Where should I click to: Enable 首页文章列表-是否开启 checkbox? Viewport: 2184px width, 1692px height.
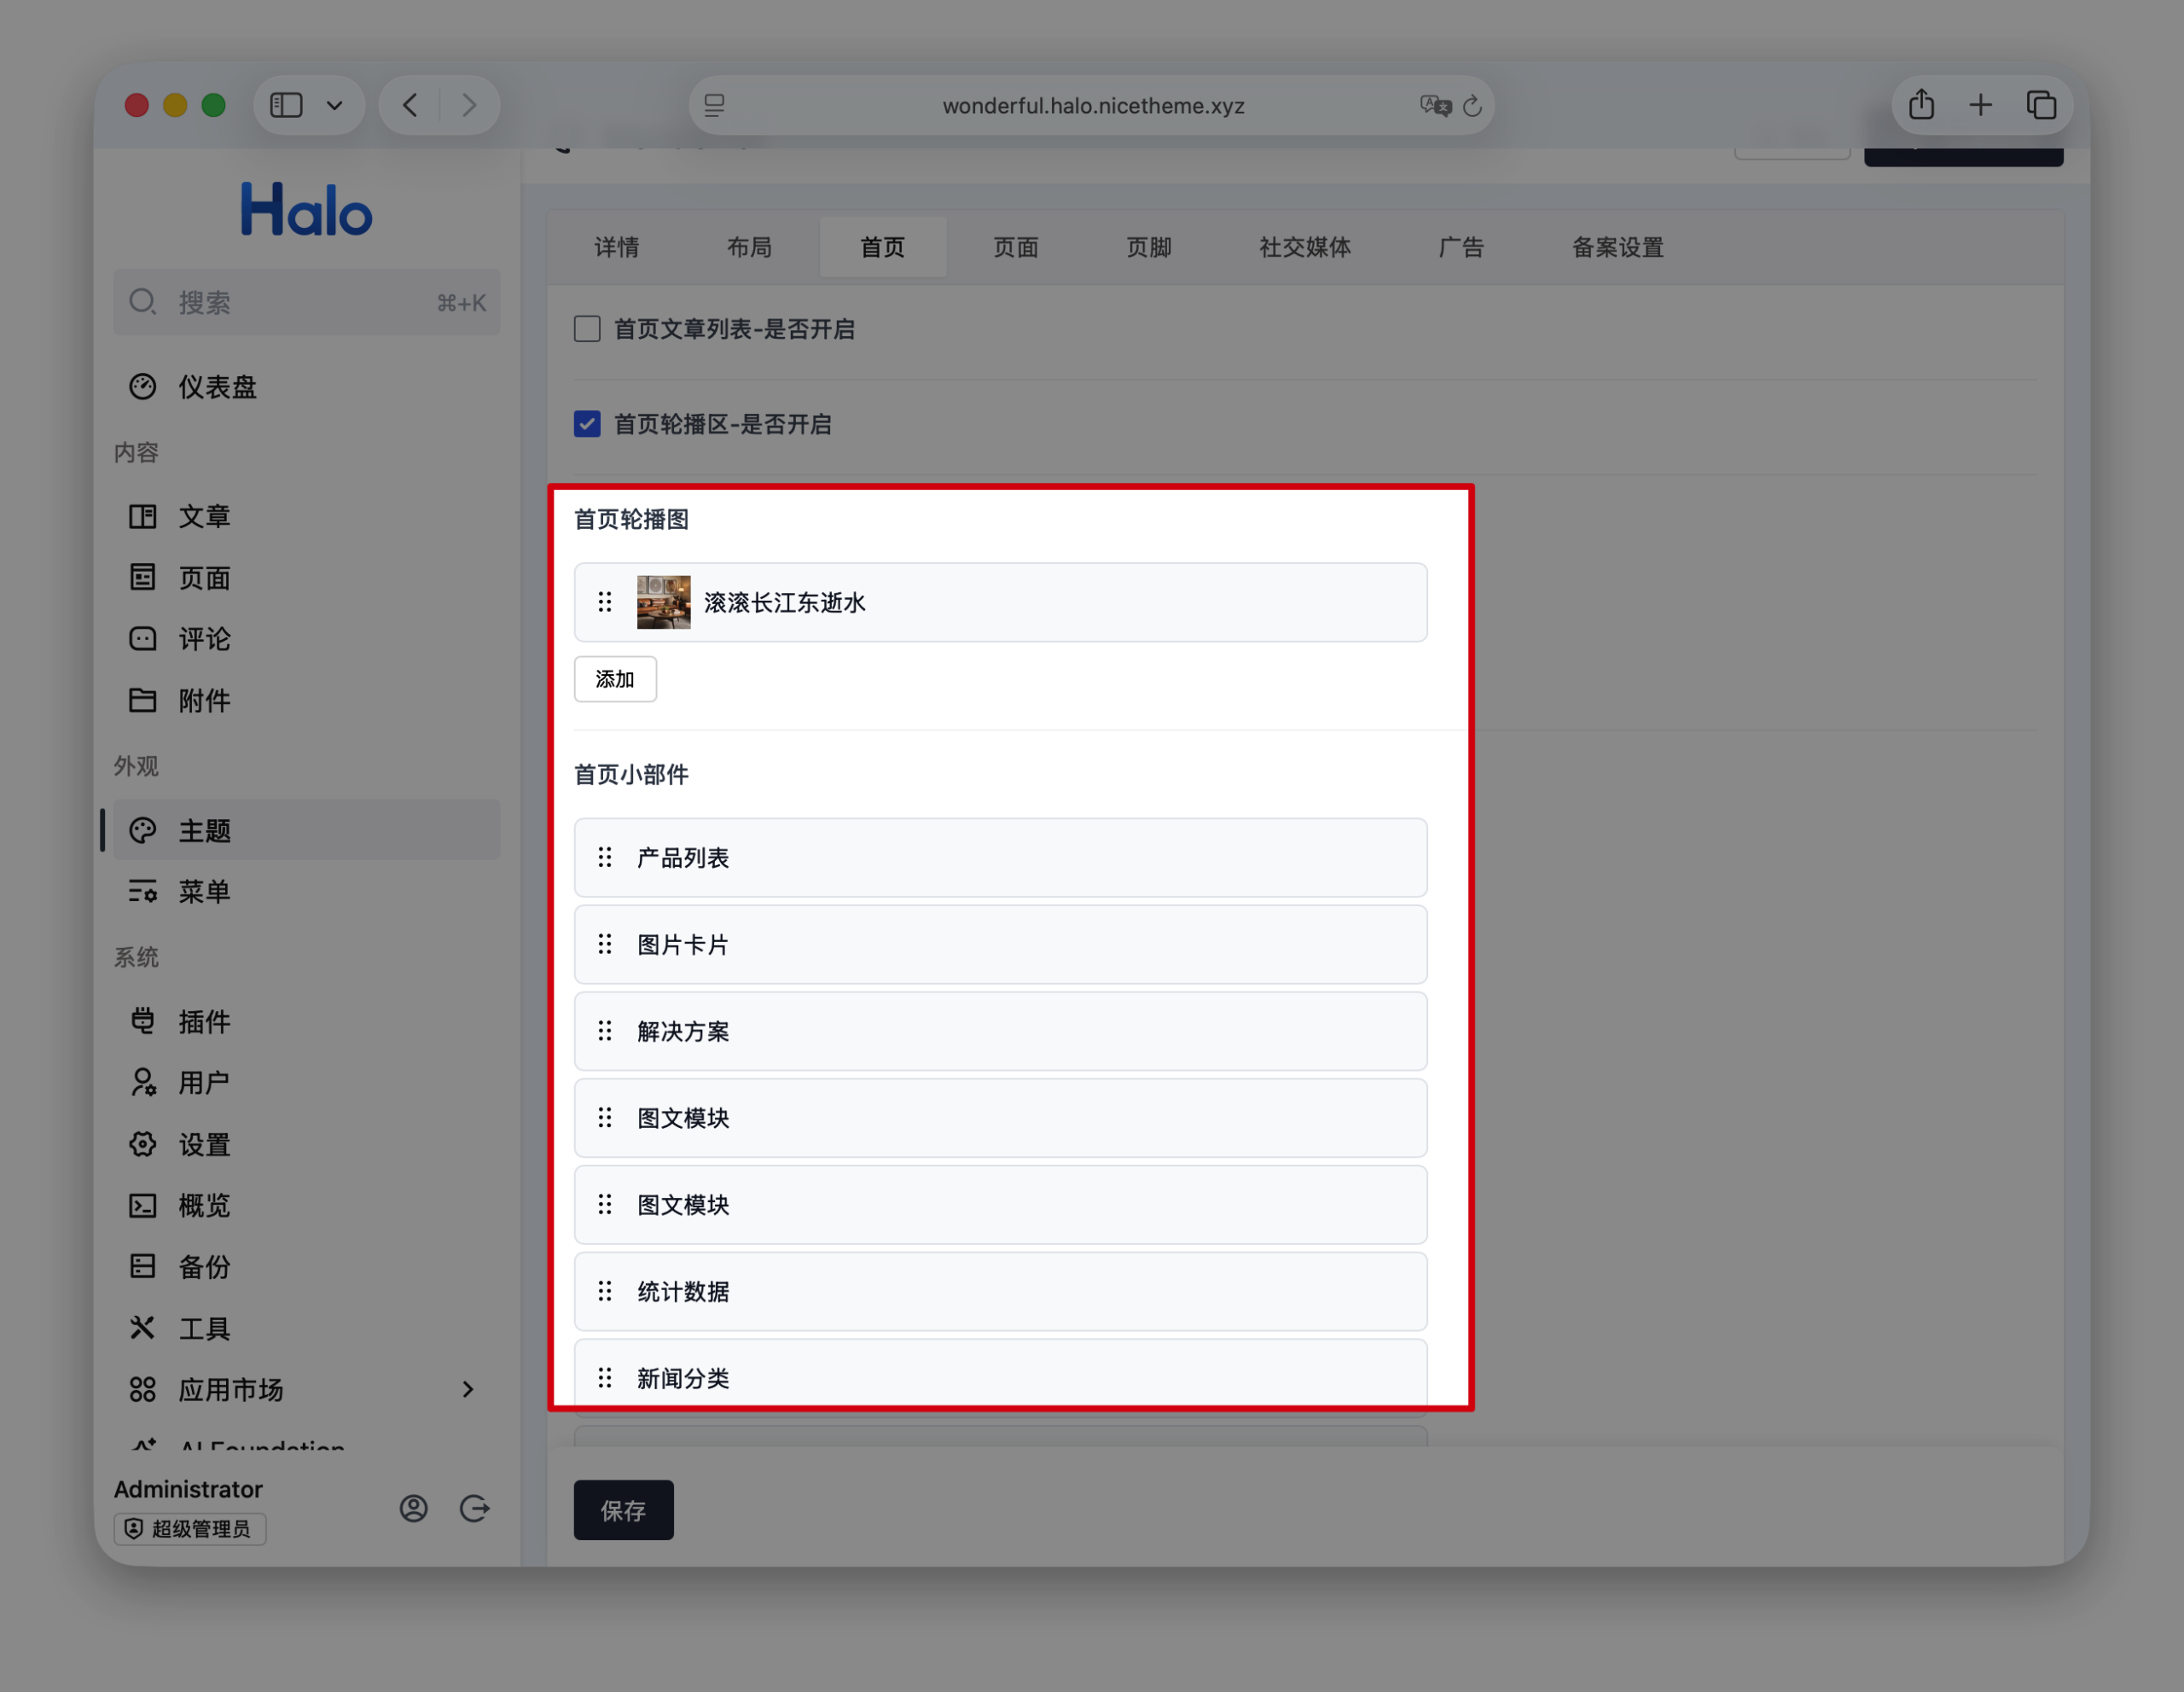(x=587, y=329)
